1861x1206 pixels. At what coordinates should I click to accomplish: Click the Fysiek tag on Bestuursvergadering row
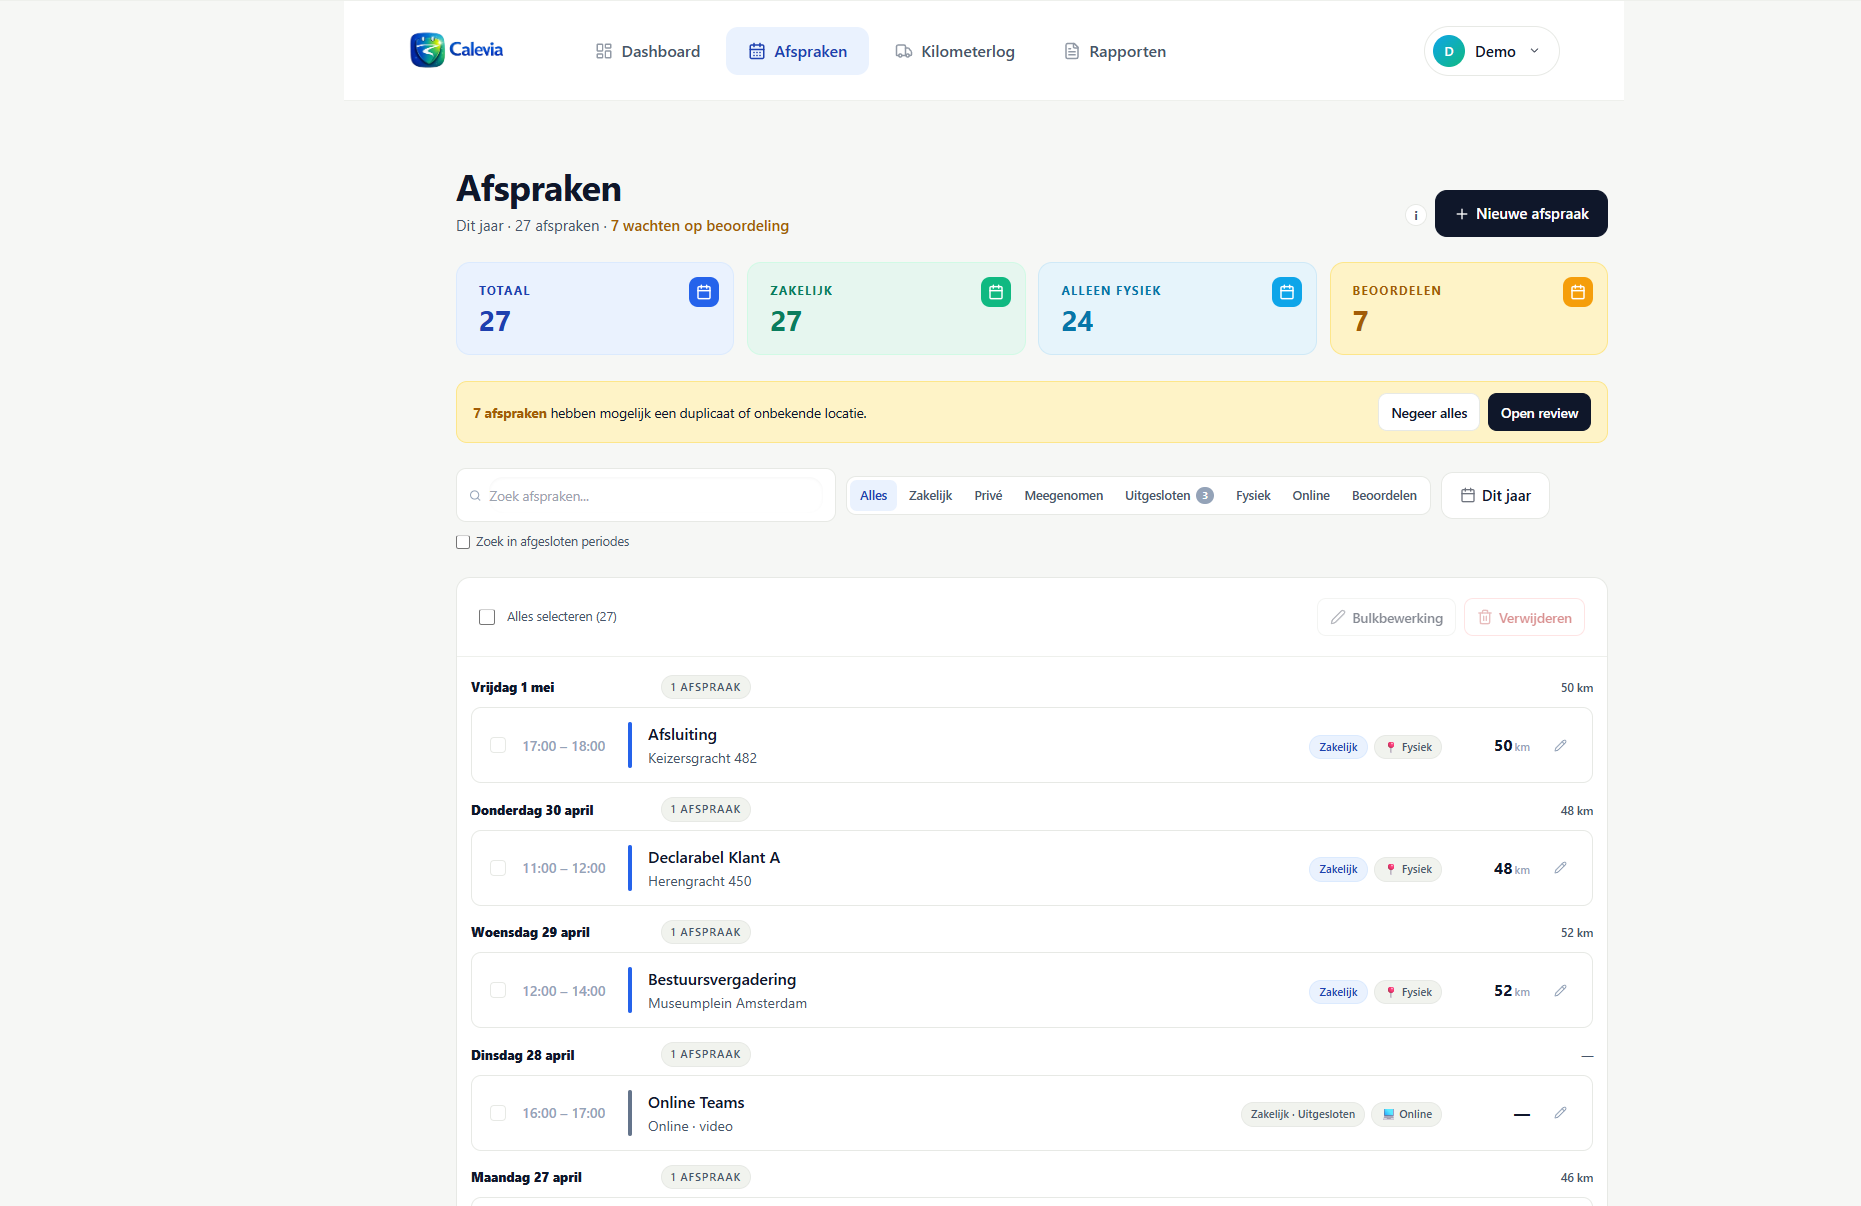pos(1408,992)
